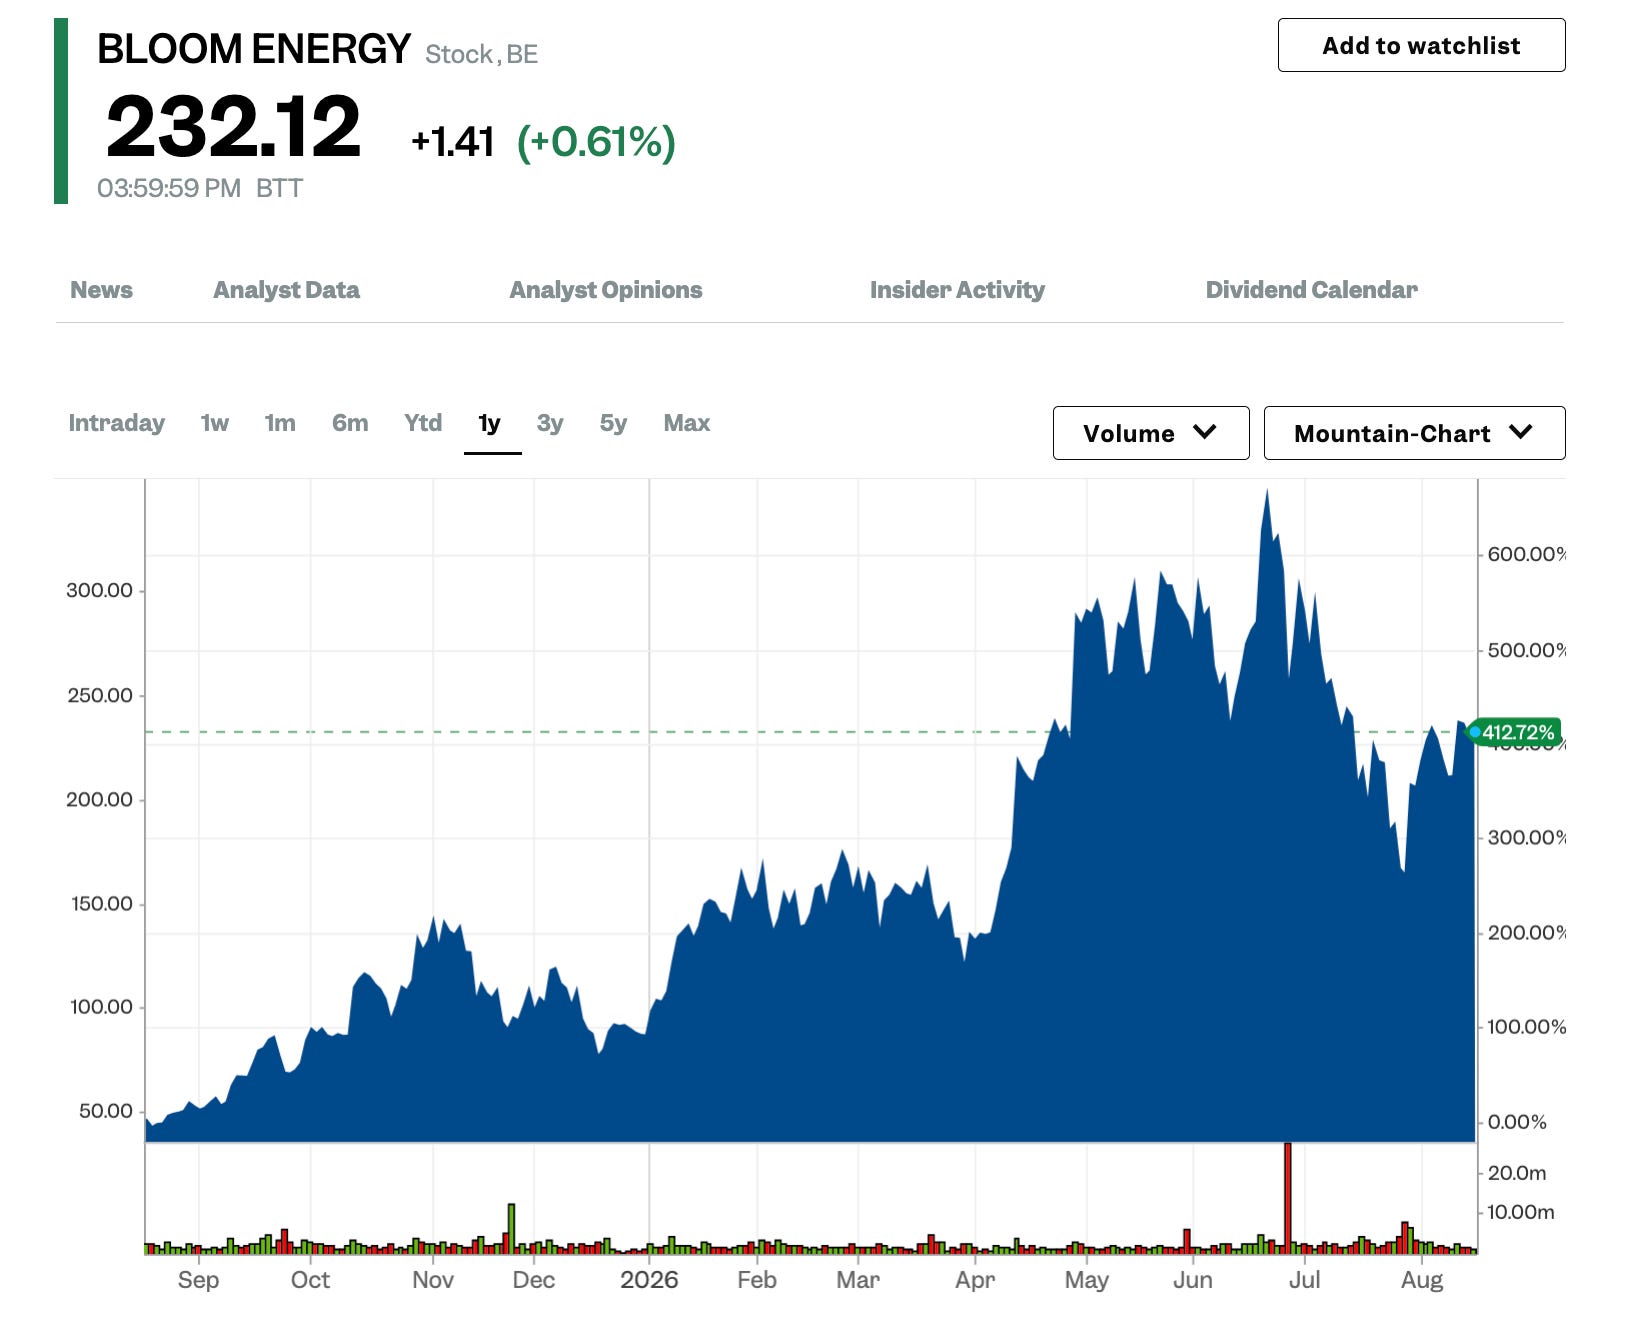This screenshot has width=1648, height=1334.
Task: Open the Dividend Calendar tab
Action: (x=1312, y=290)
